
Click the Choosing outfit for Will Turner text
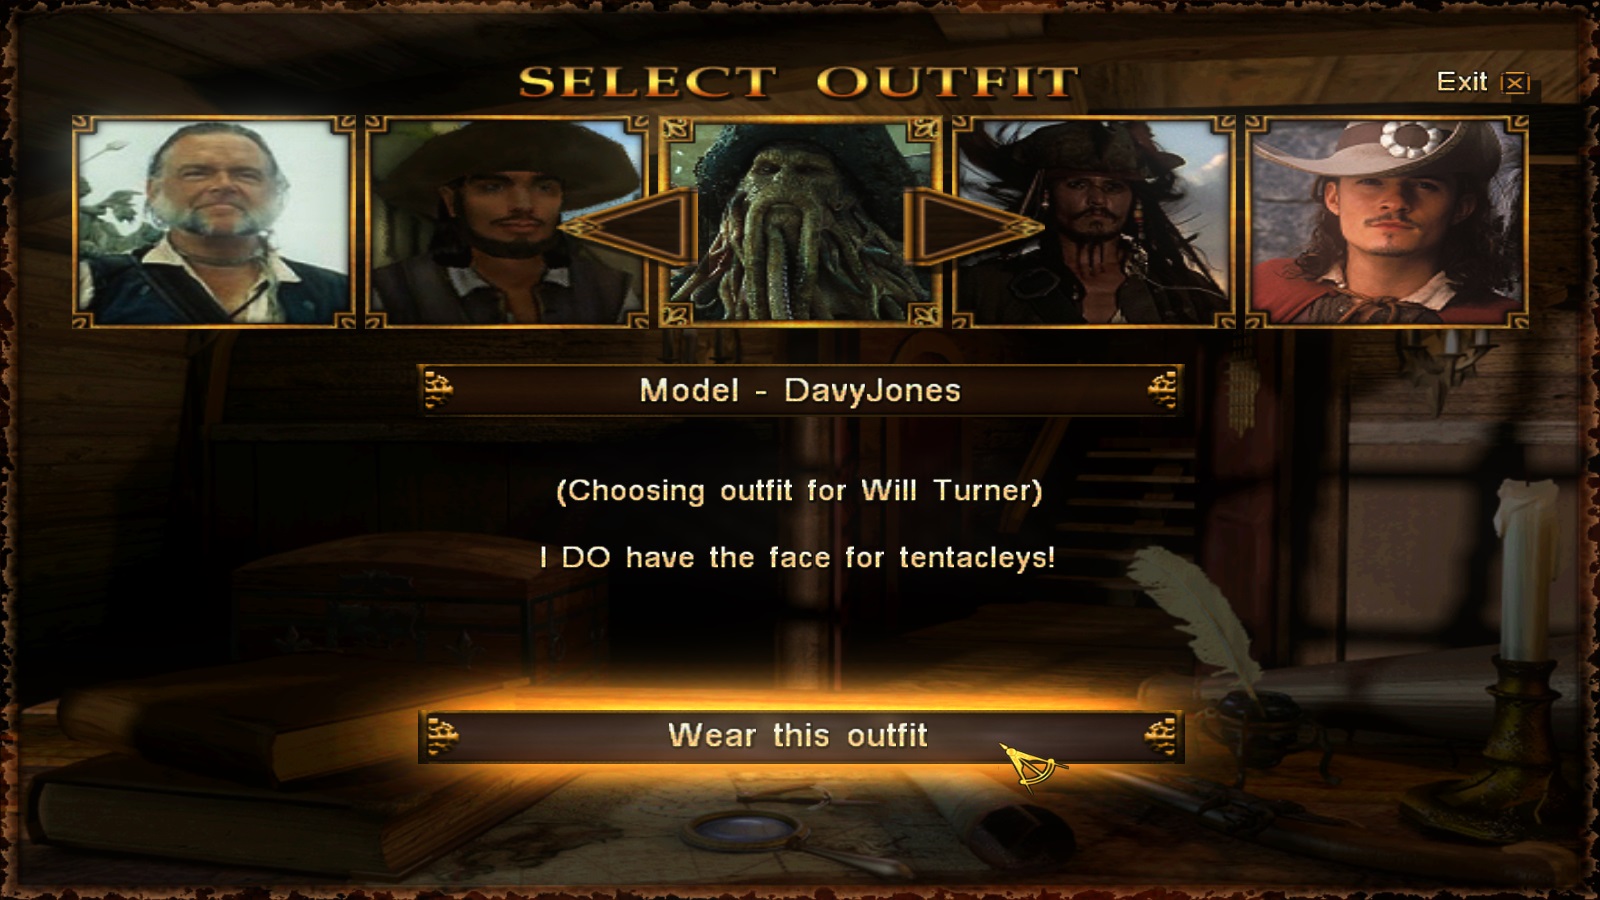click(799, 491)
